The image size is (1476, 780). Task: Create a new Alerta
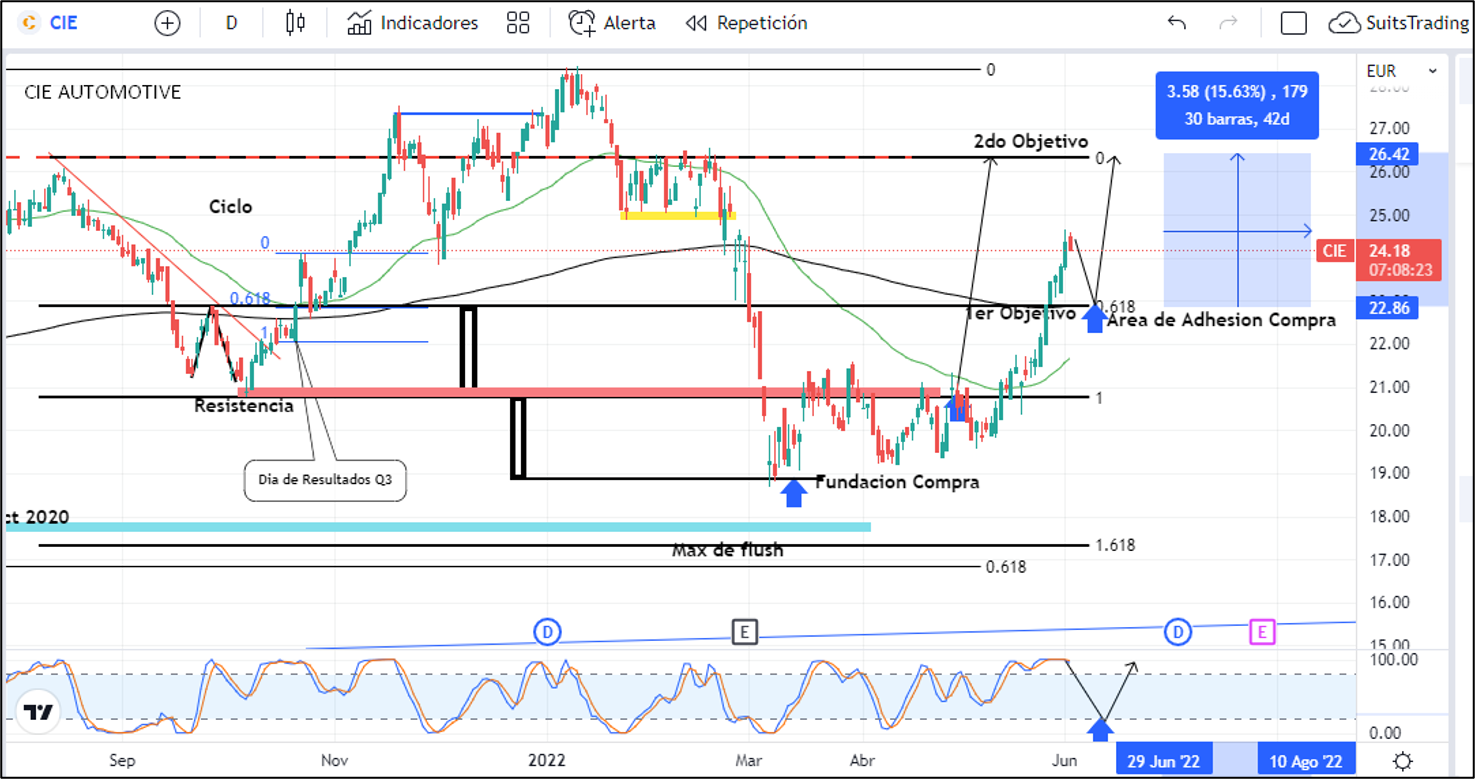[x=612, y=23]
